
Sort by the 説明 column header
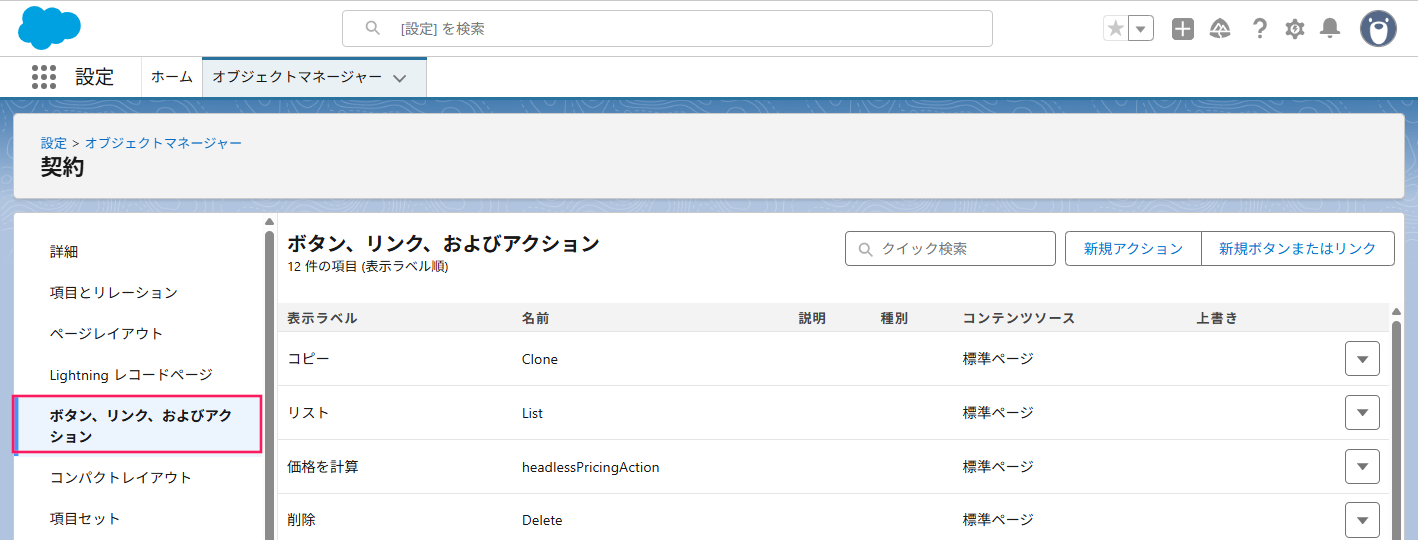click(812, 318)
